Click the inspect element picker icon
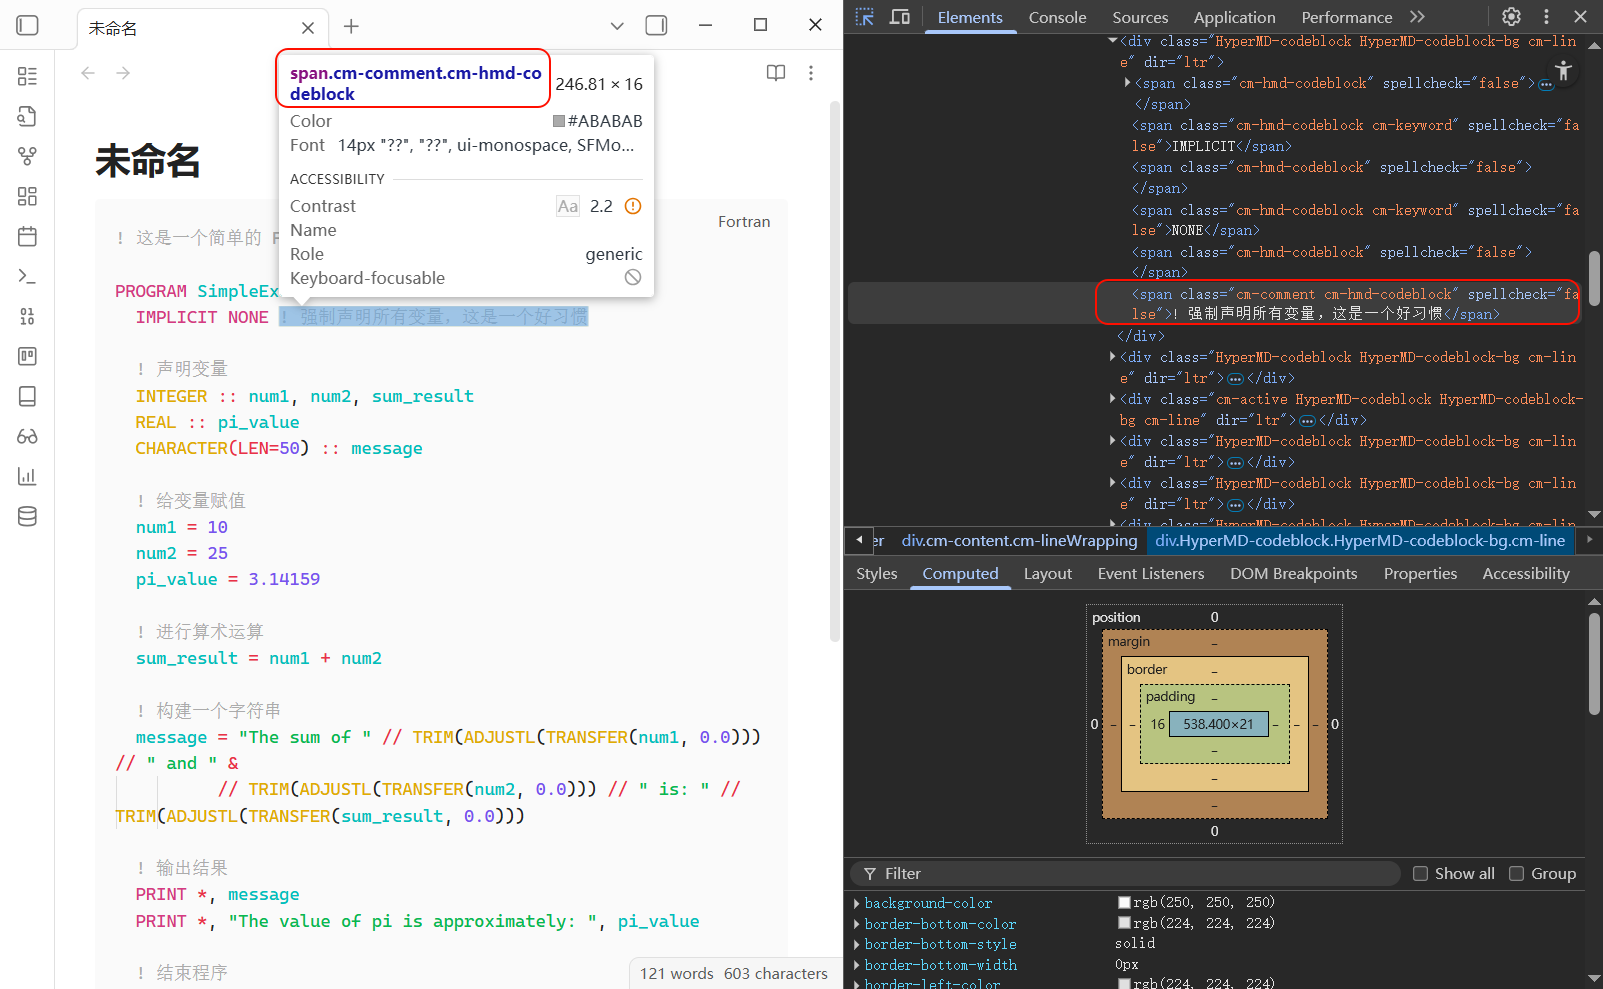The image size is (1603, 989). pos(865,17)
